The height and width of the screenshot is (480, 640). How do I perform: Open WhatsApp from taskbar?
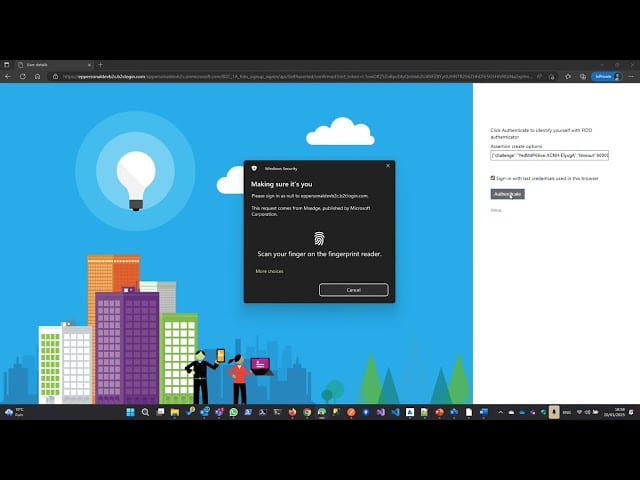point(233,412)
